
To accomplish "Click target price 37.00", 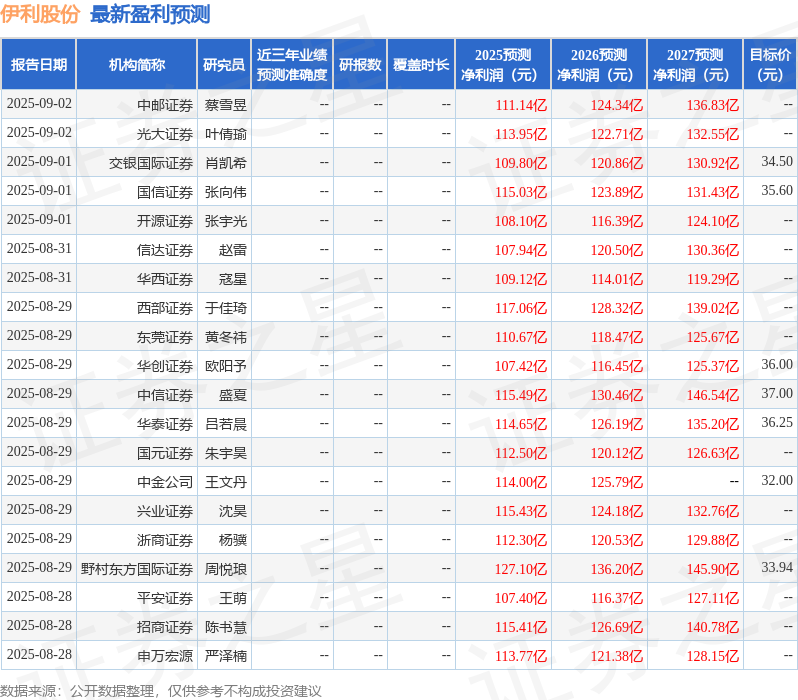I will 777,394.
